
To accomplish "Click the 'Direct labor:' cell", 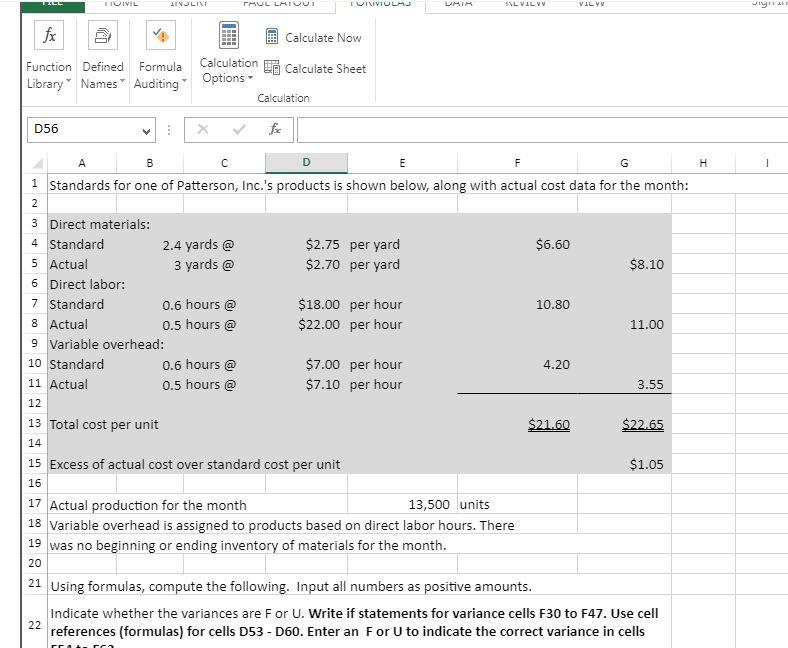I will click(87, 285).
